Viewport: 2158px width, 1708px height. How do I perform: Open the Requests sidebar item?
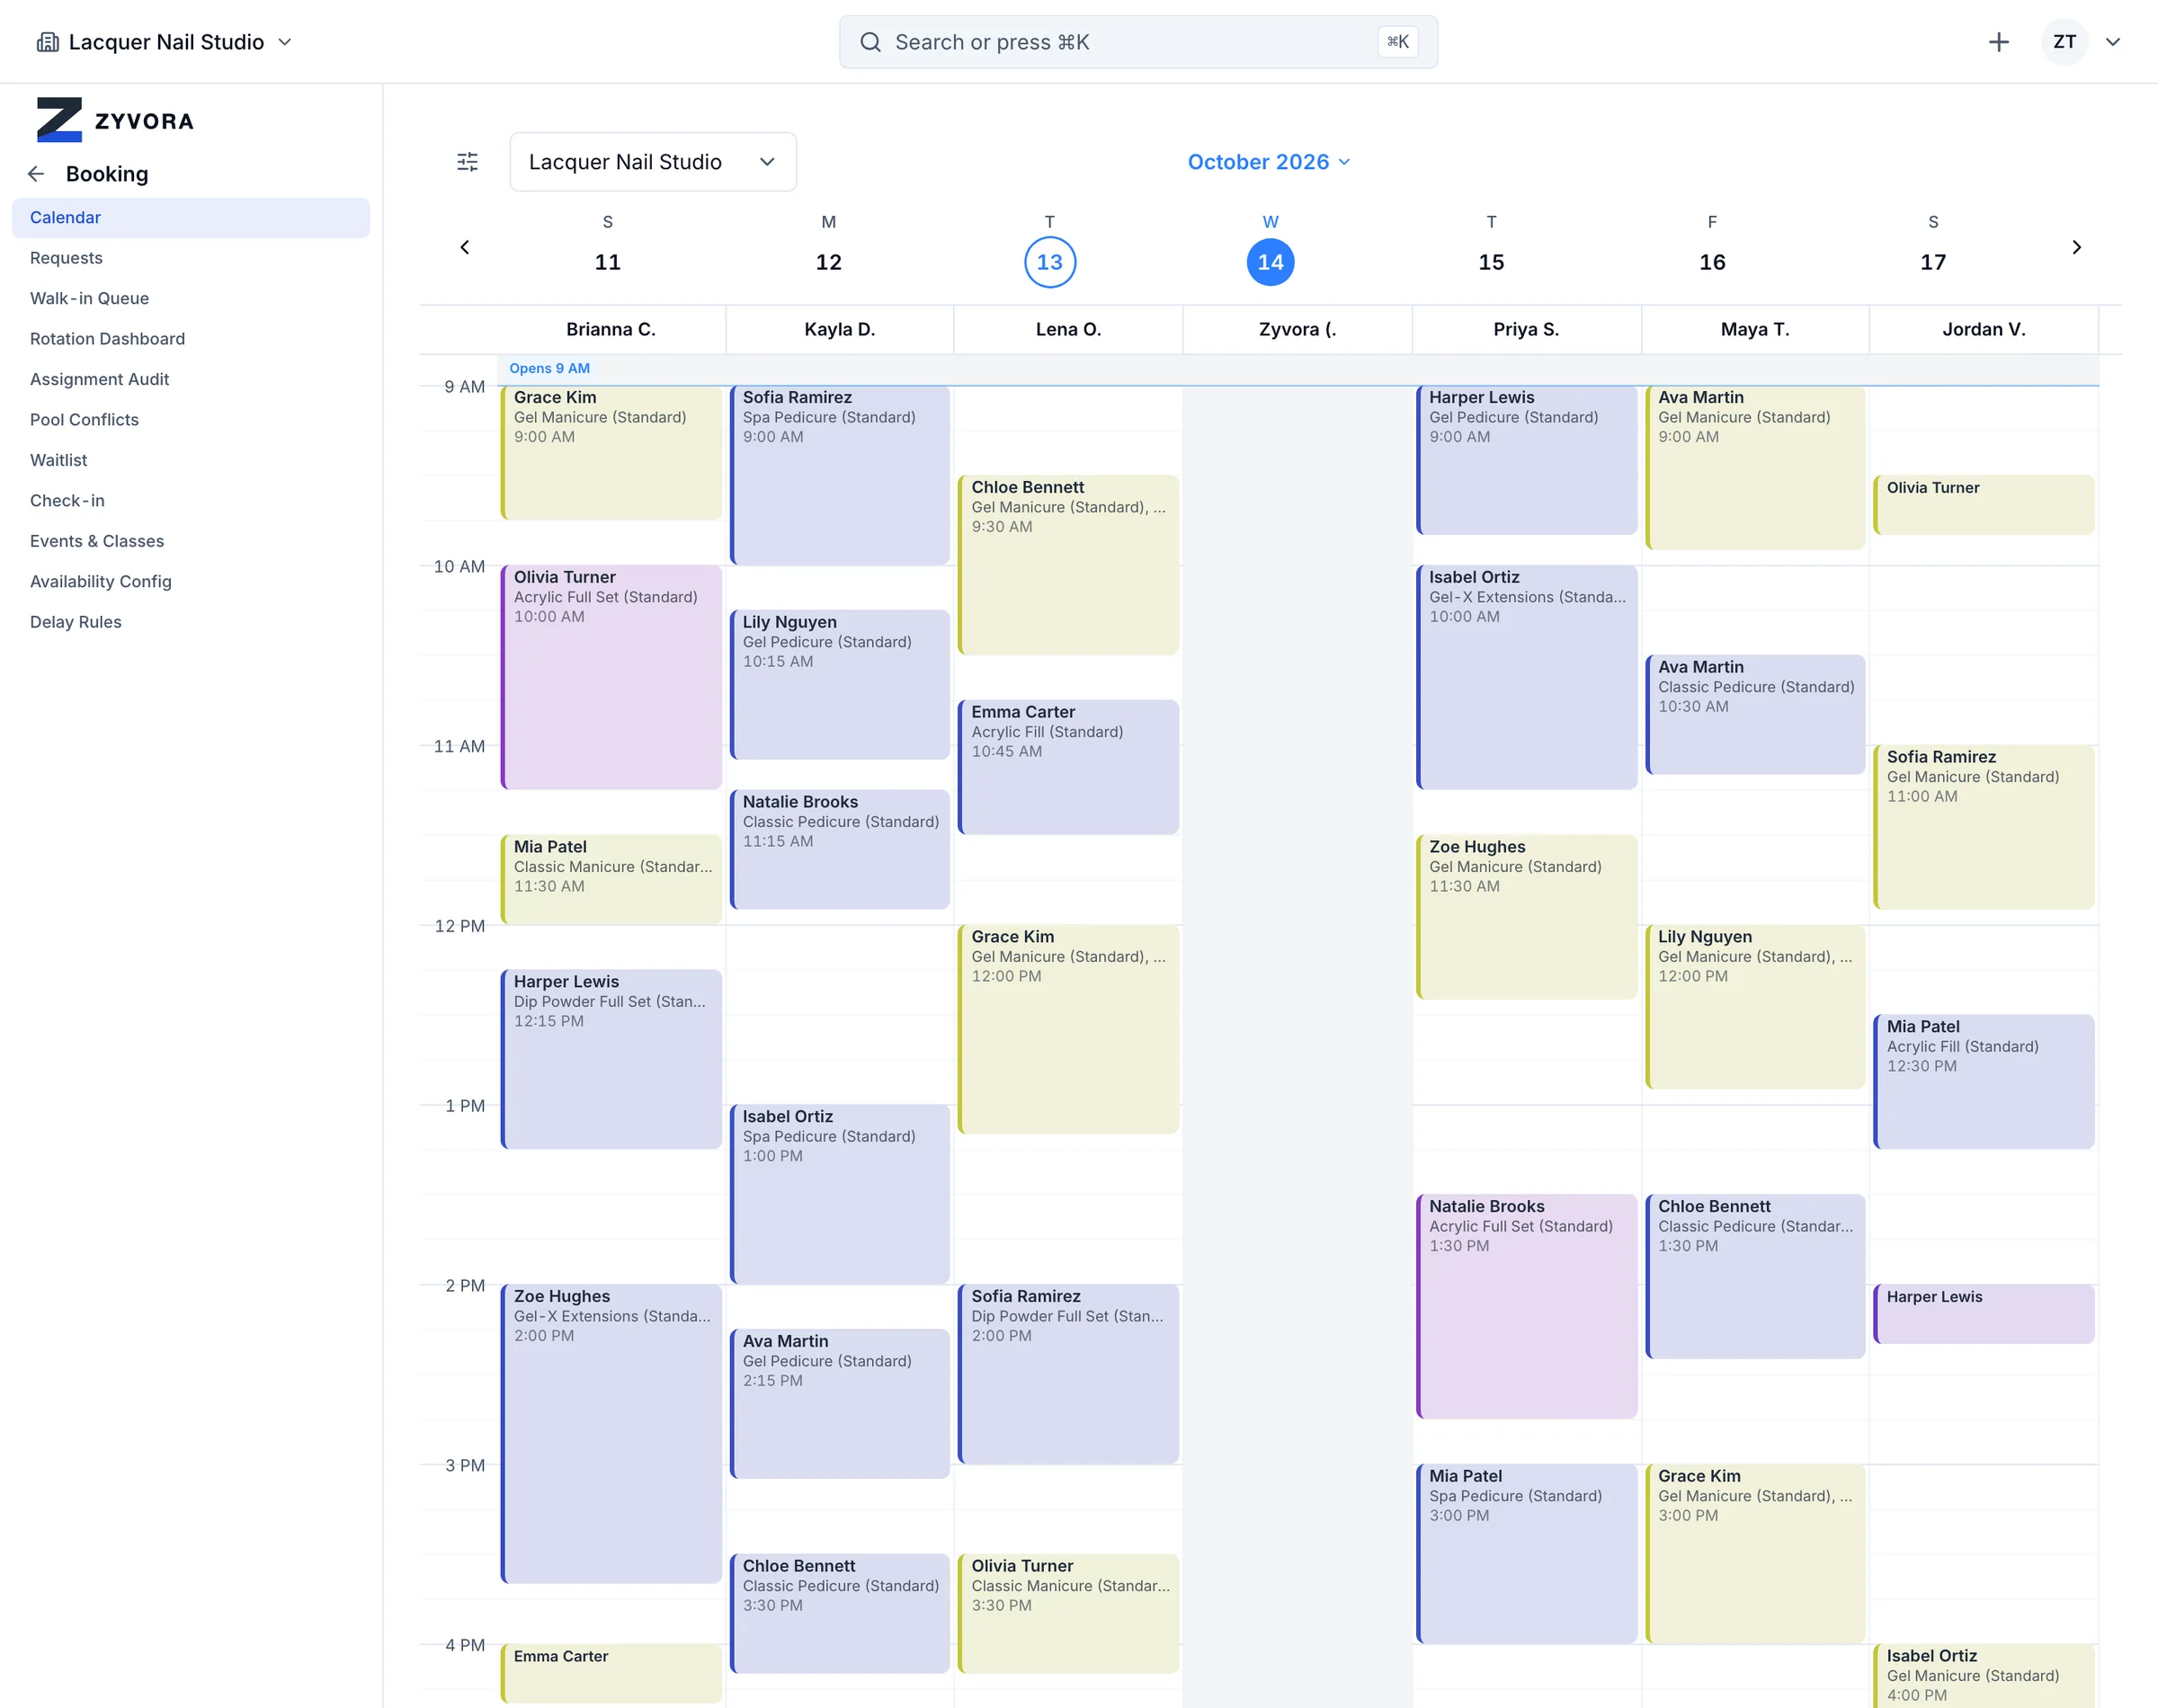191,258
